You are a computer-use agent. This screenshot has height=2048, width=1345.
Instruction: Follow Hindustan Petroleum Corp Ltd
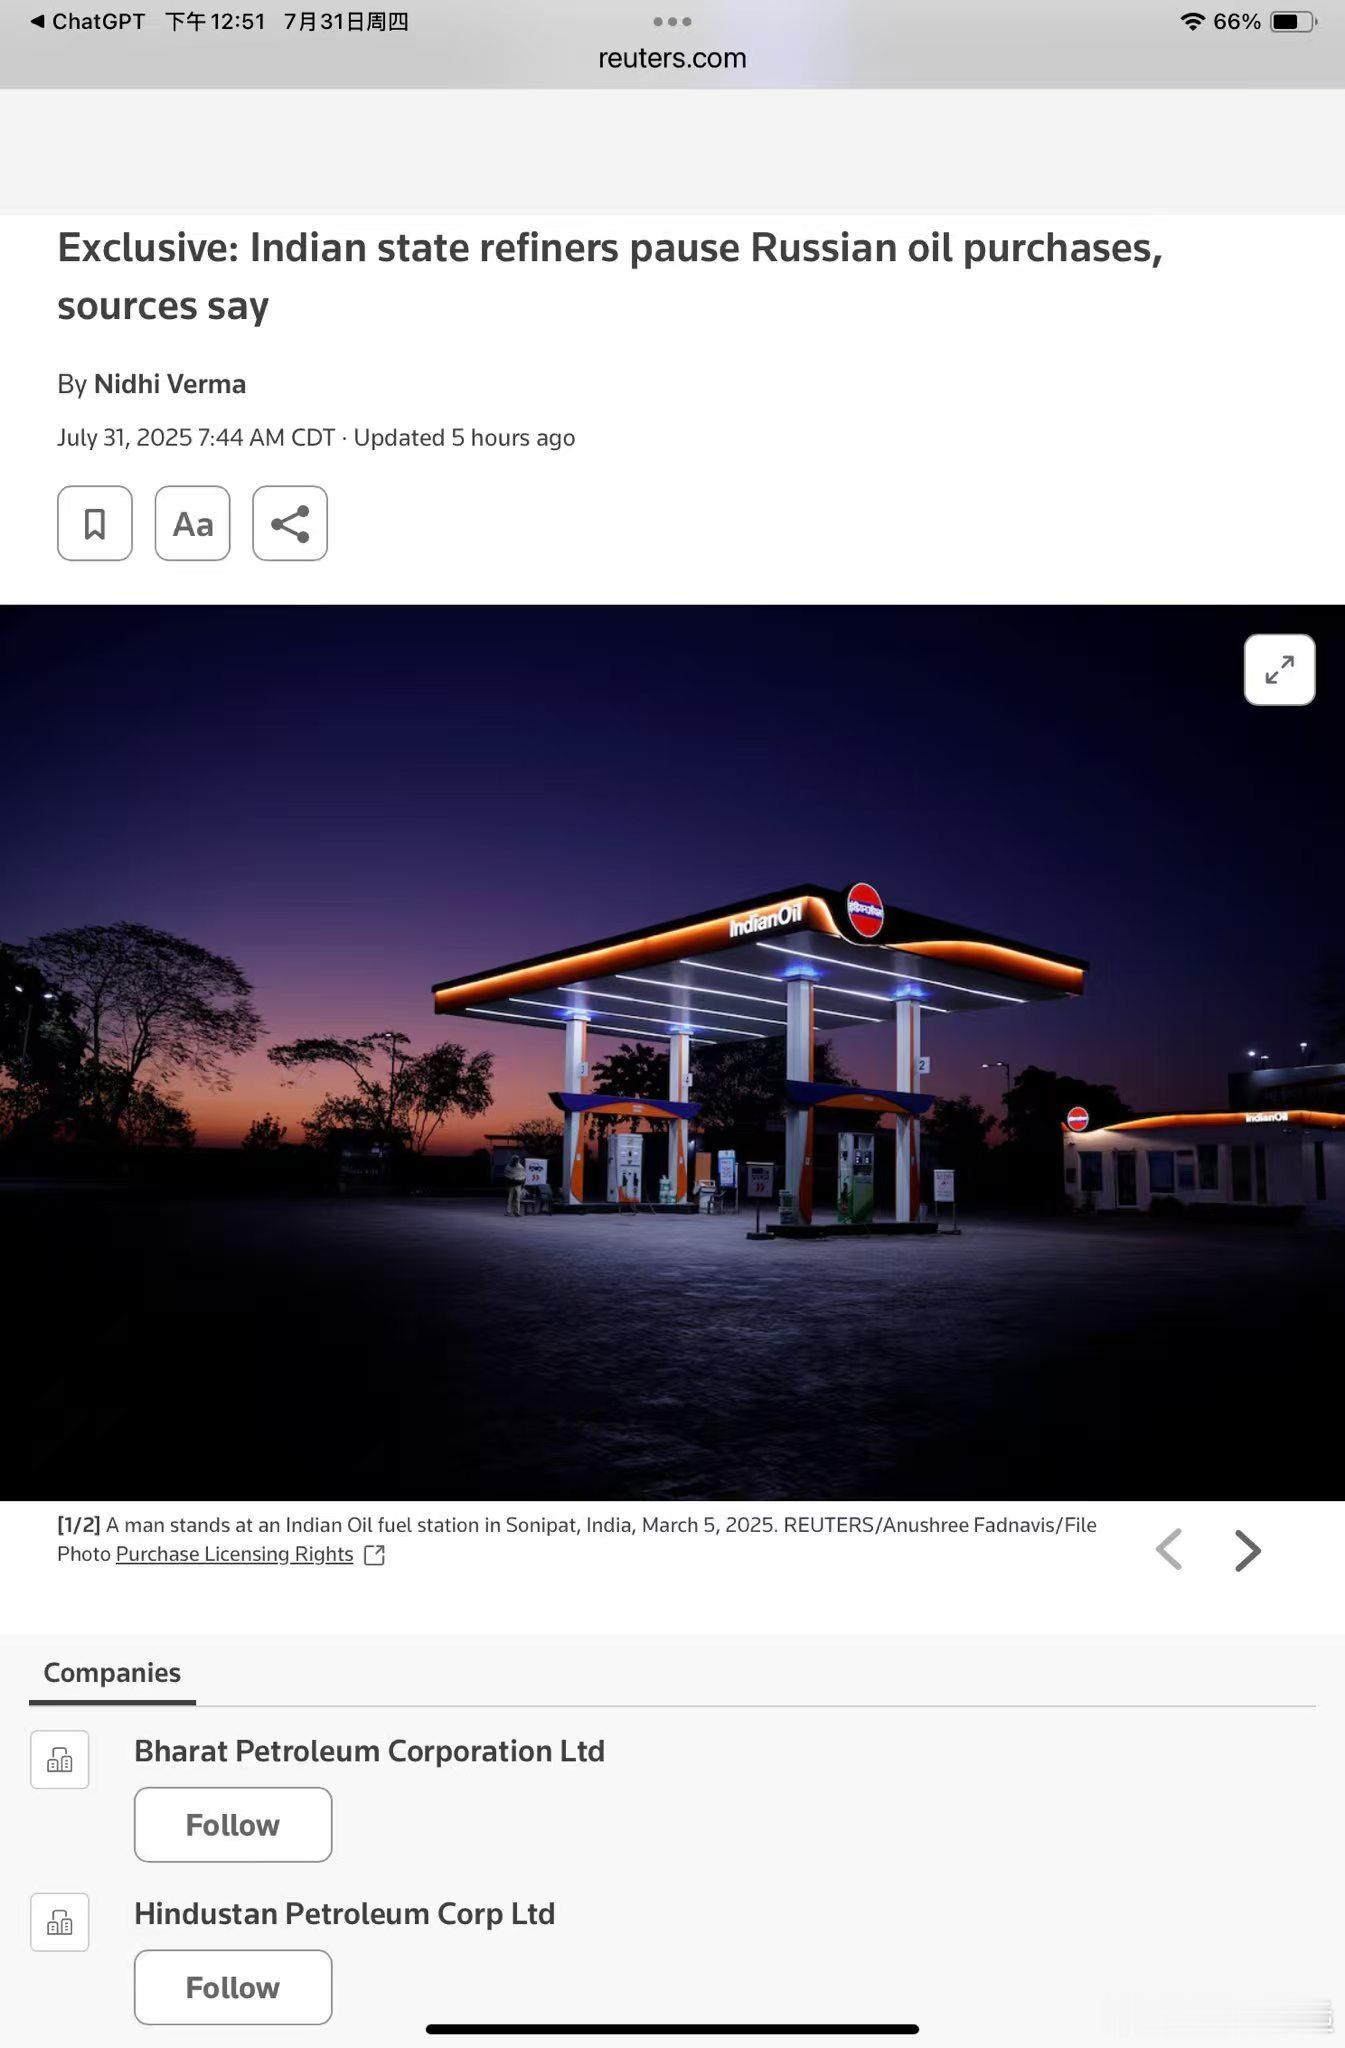pos(233,1988)
